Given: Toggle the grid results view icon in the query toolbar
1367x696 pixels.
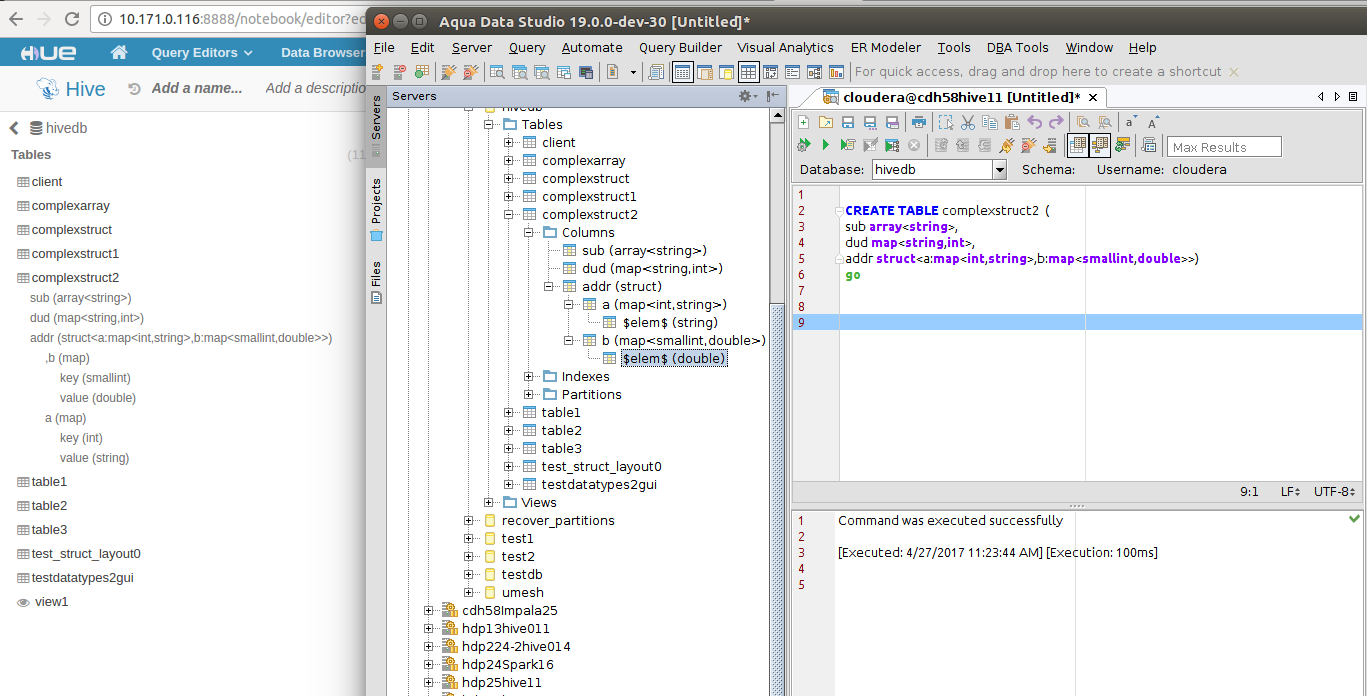Looking at the screenshot, I should tap(1077, 146).
